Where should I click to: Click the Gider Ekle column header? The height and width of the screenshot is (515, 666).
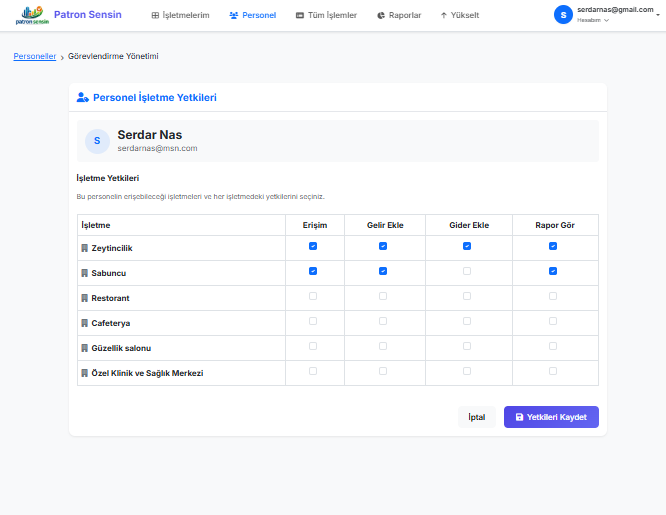click(469, 225)
